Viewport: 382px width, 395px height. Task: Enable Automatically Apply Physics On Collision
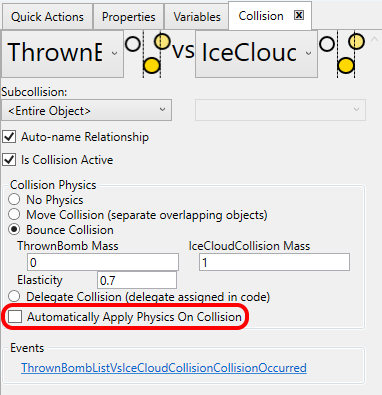(15, 317)
